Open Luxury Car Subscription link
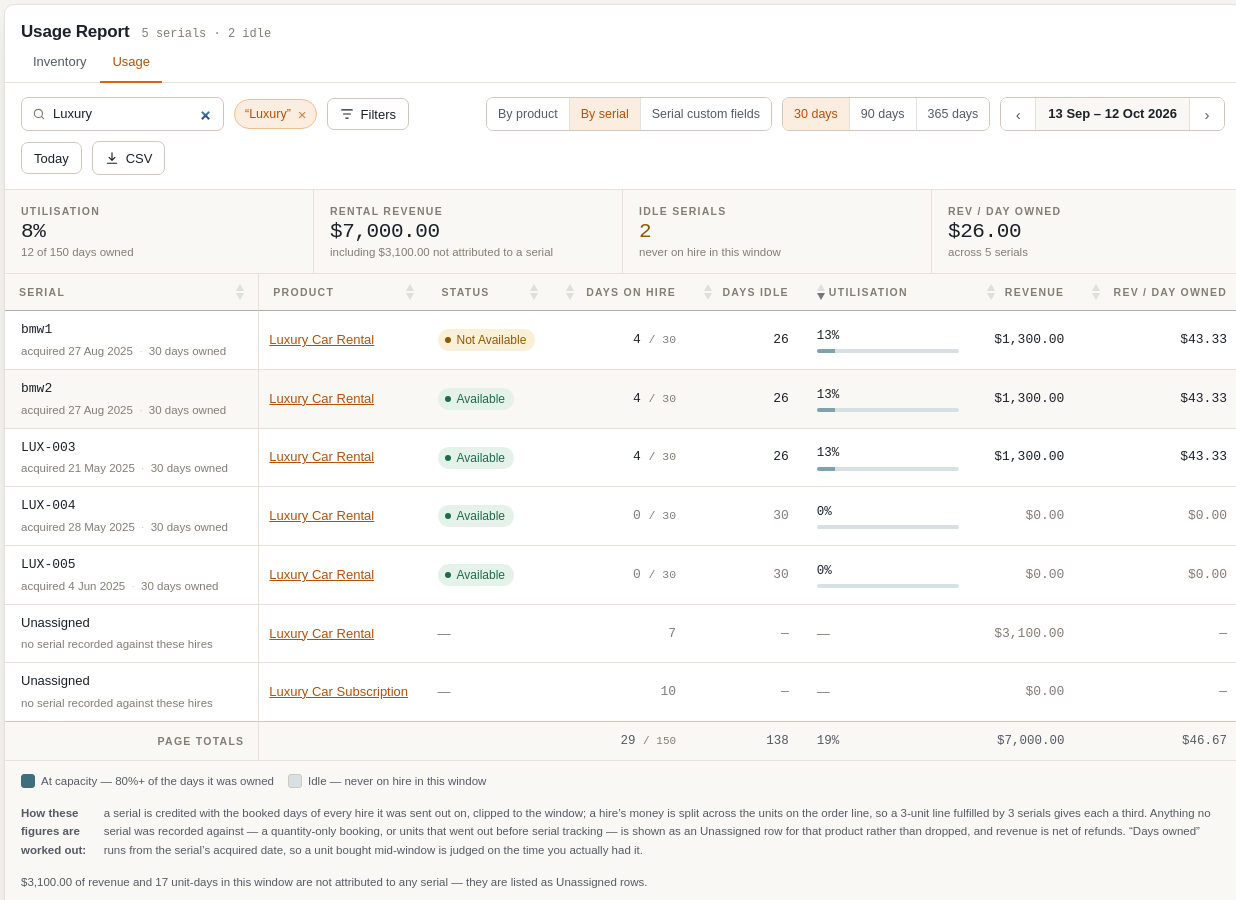 tap(338, 692)
